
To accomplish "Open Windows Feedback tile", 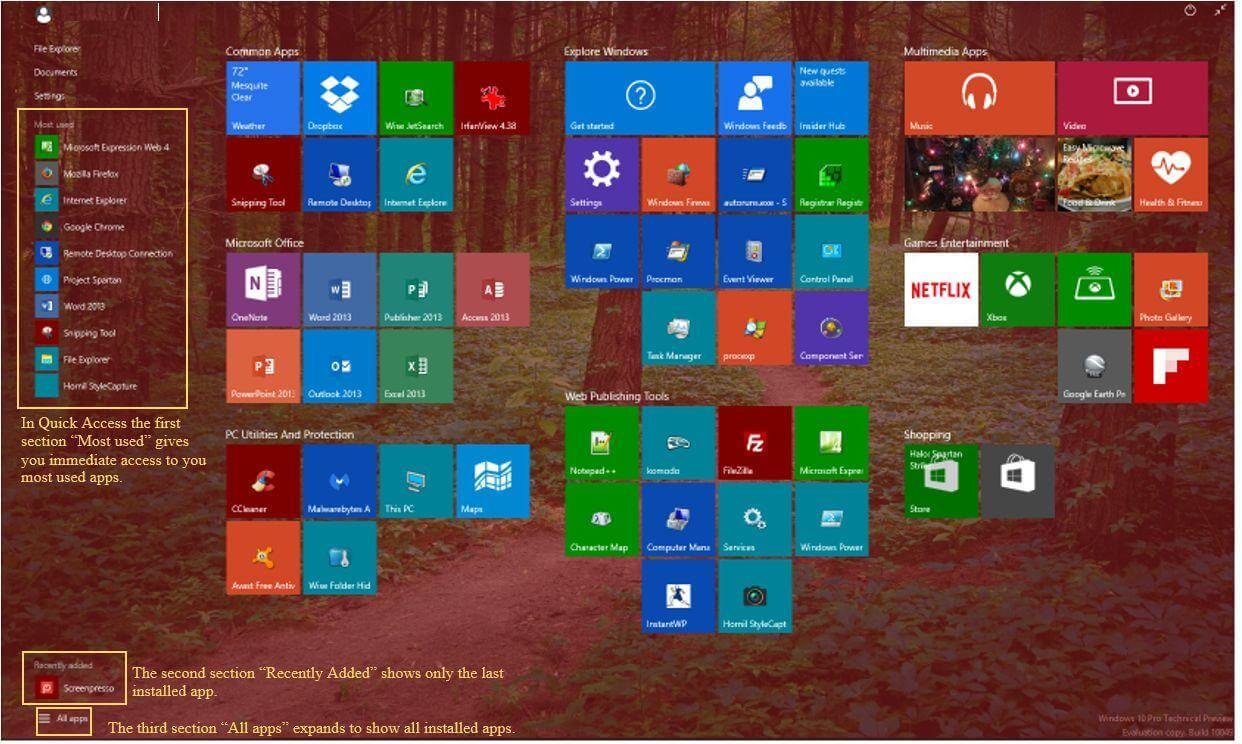I will click(755, 98).
